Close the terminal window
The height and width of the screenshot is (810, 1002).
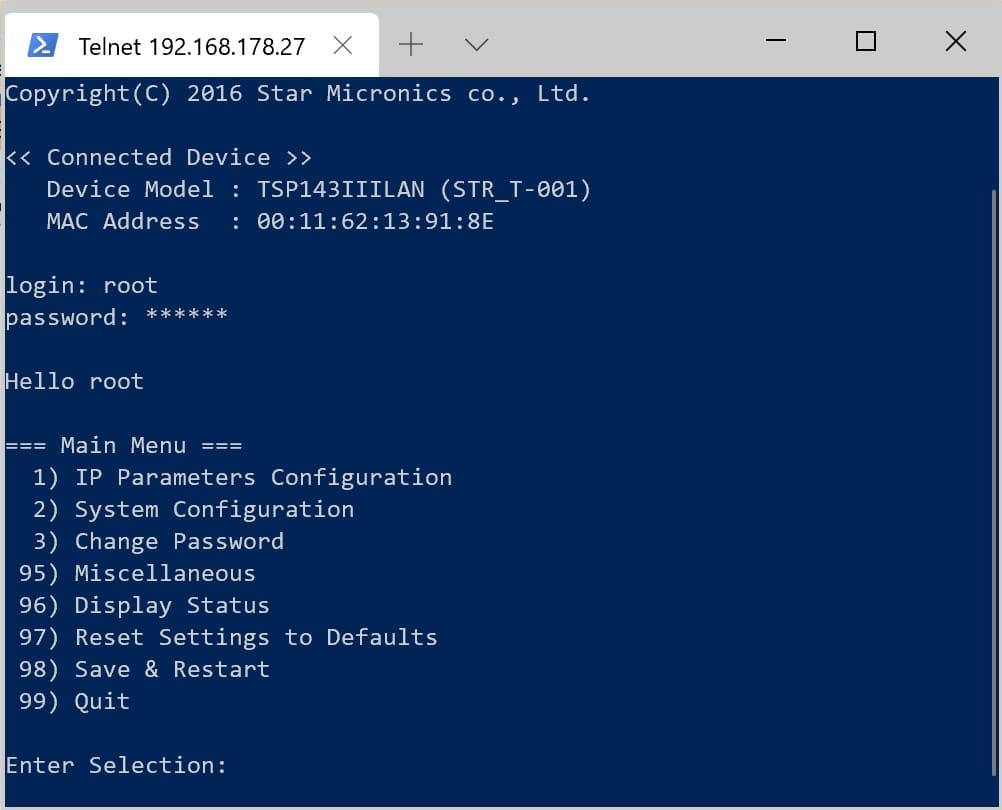point(955,41)
